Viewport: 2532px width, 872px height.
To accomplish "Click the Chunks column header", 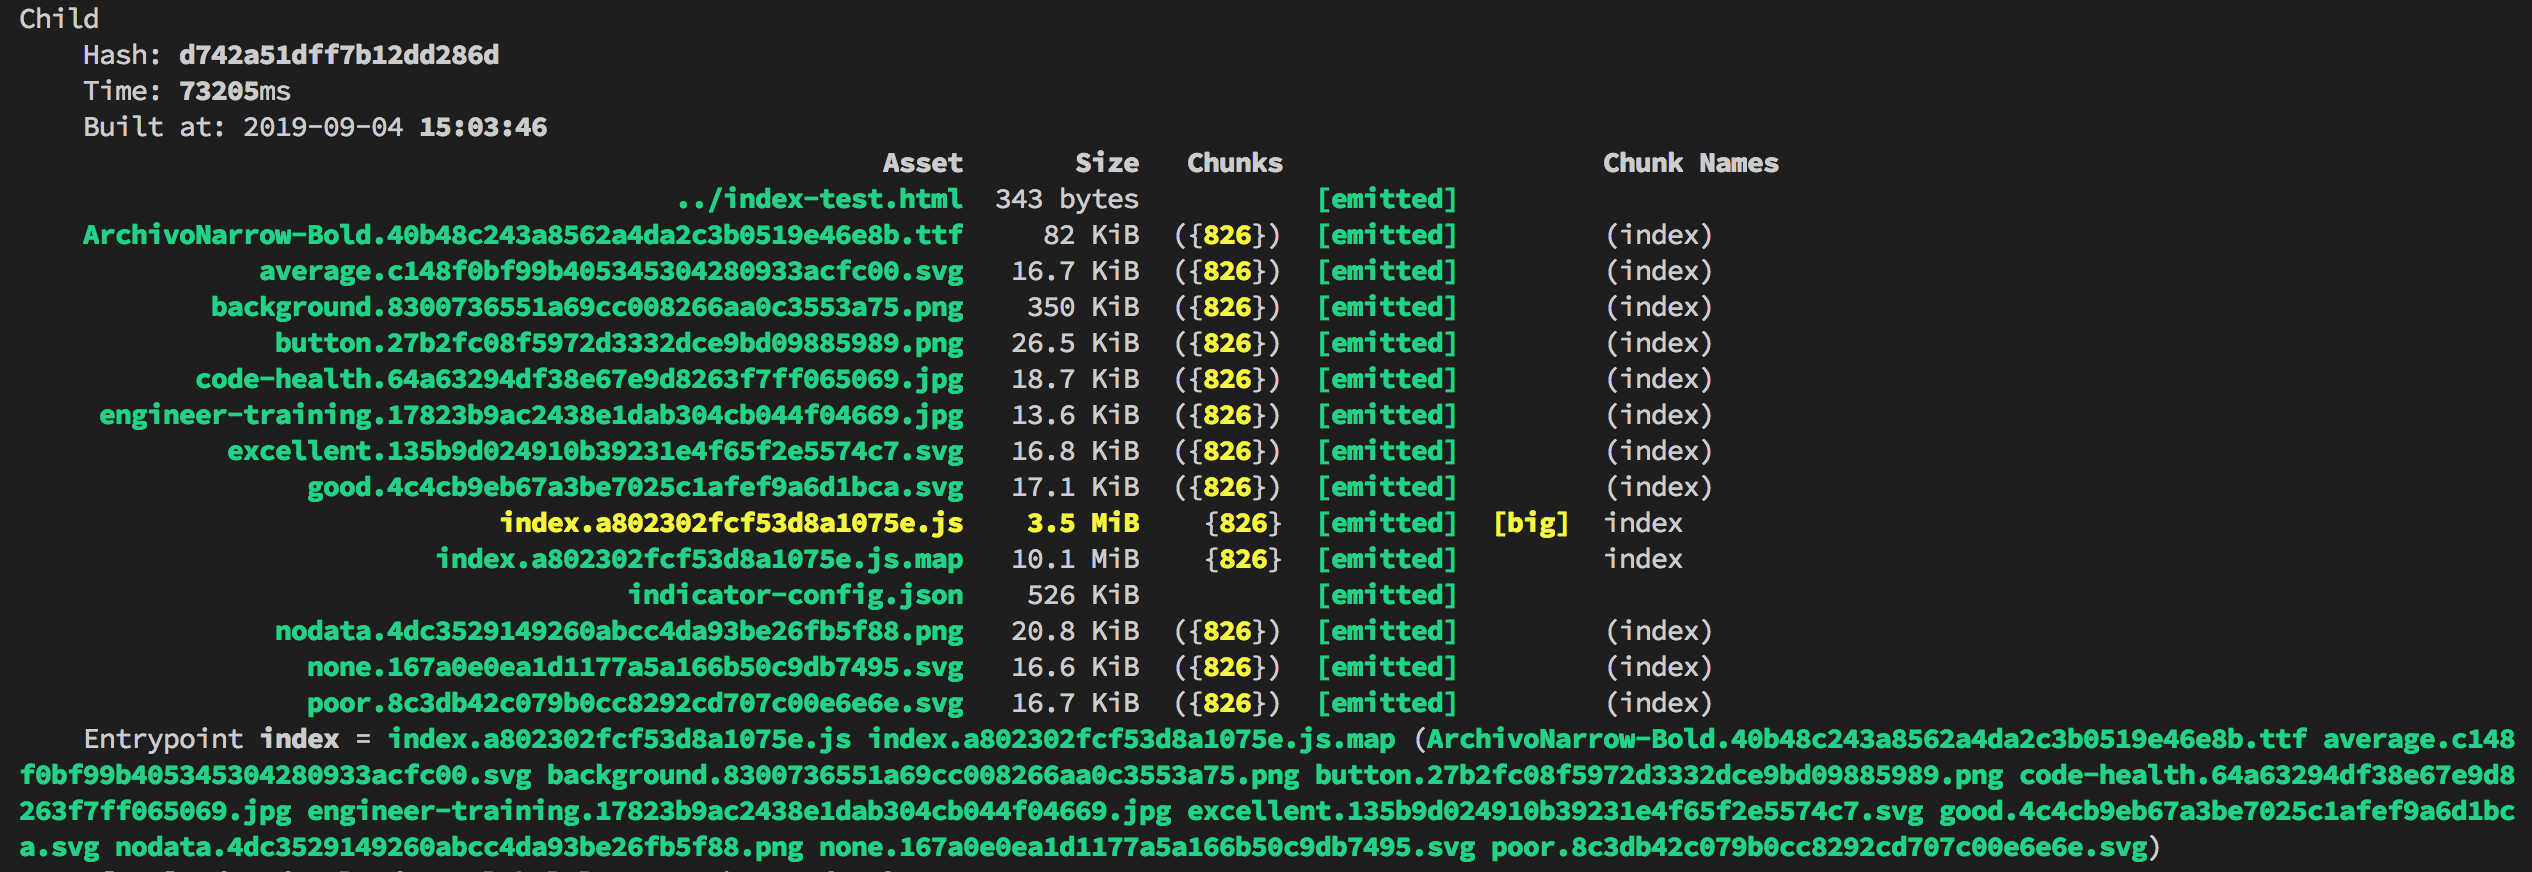I will coord(1235,163).
